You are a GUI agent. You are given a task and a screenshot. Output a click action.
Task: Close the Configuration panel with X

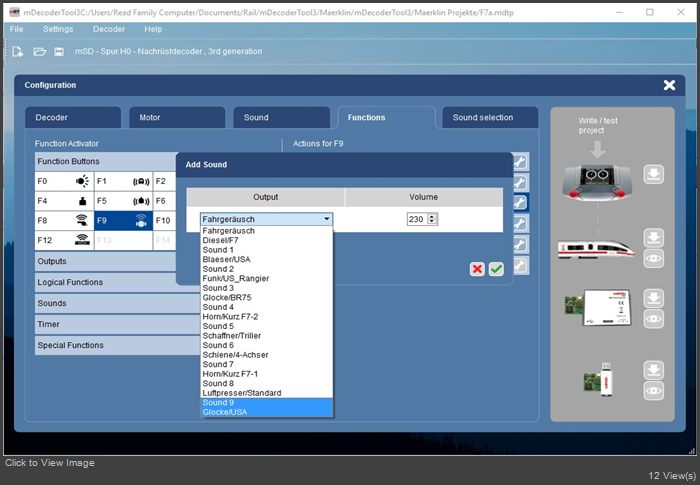[669, 85]
